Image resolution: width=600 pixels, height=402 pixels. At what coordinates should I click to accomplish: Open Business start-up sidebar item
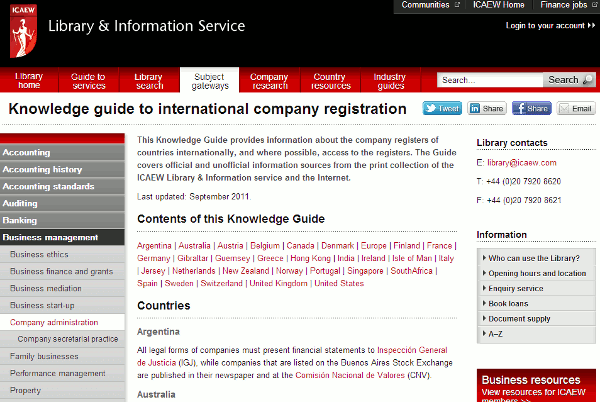62,305
